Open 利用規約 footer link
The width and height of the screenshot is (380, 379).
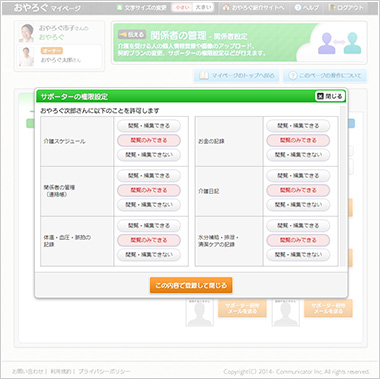point(60,371)
